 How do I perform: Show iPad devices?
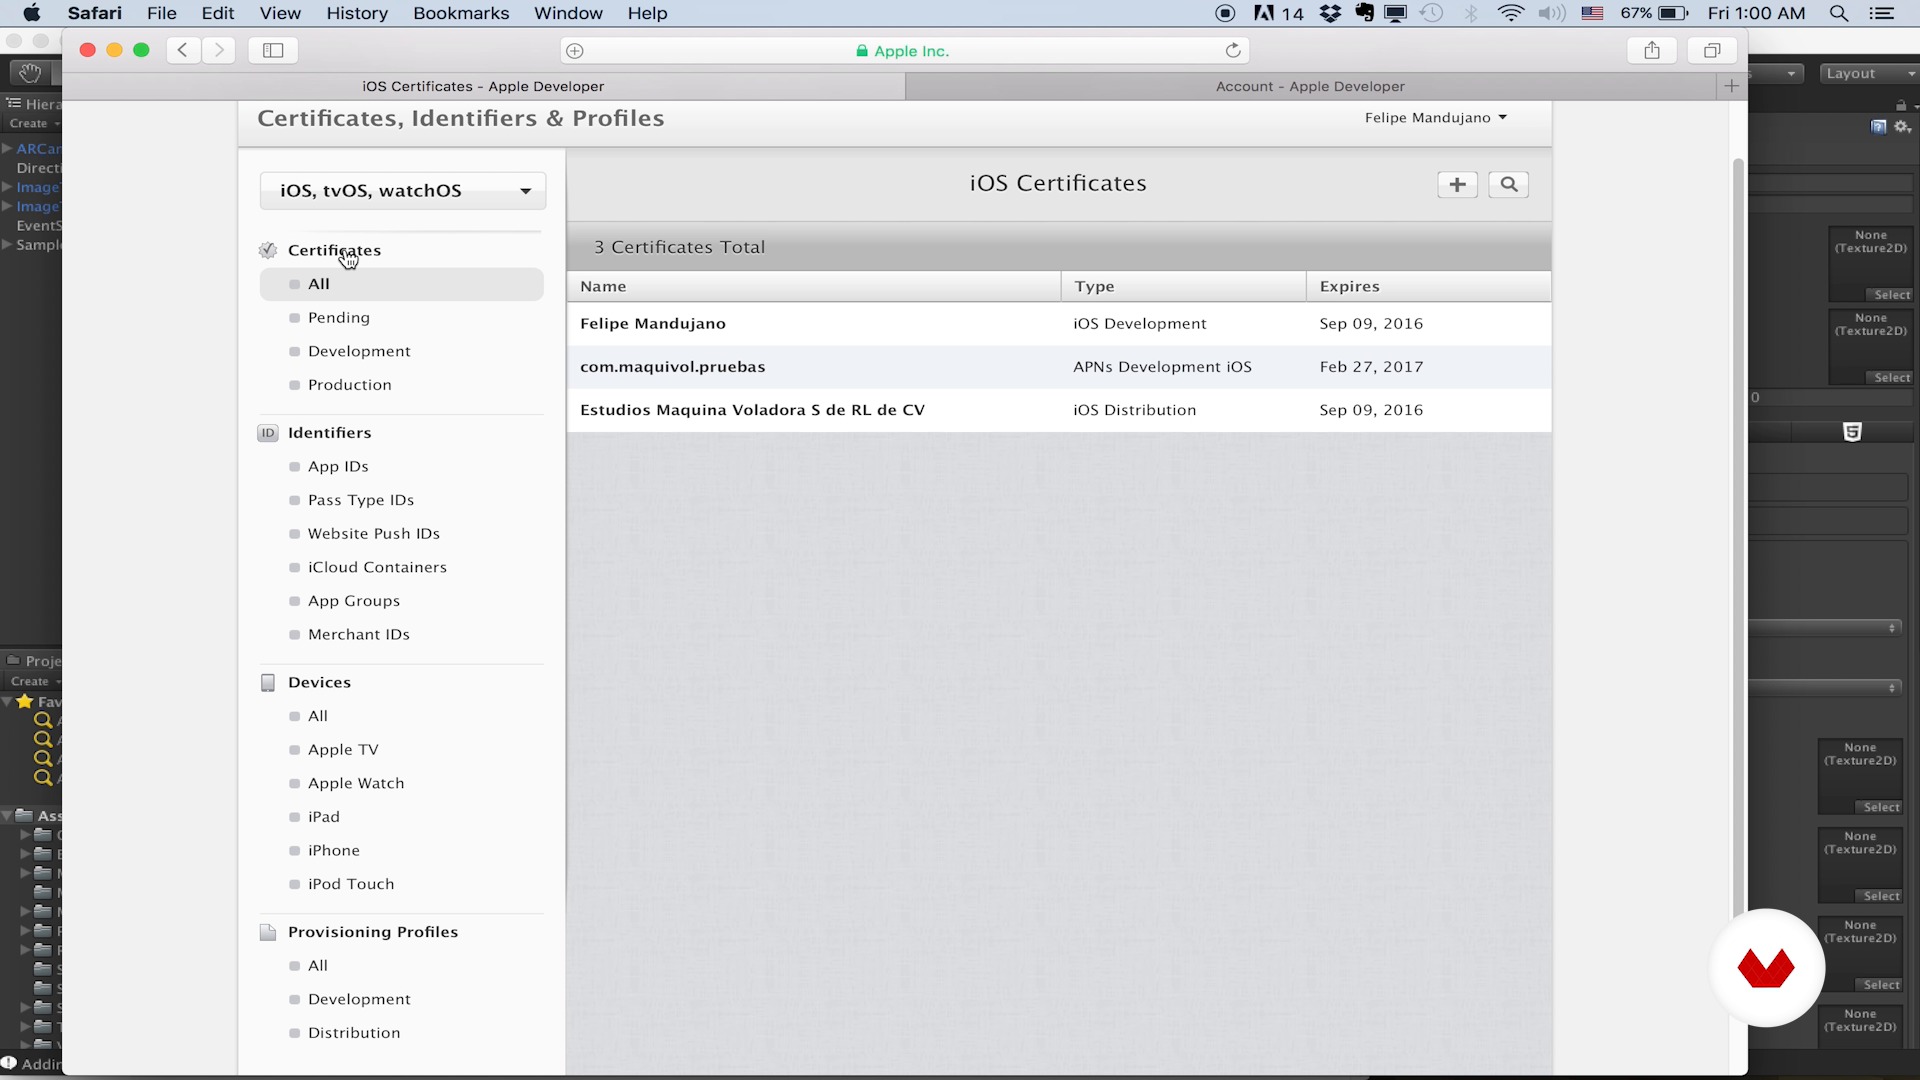pos(324,817)
